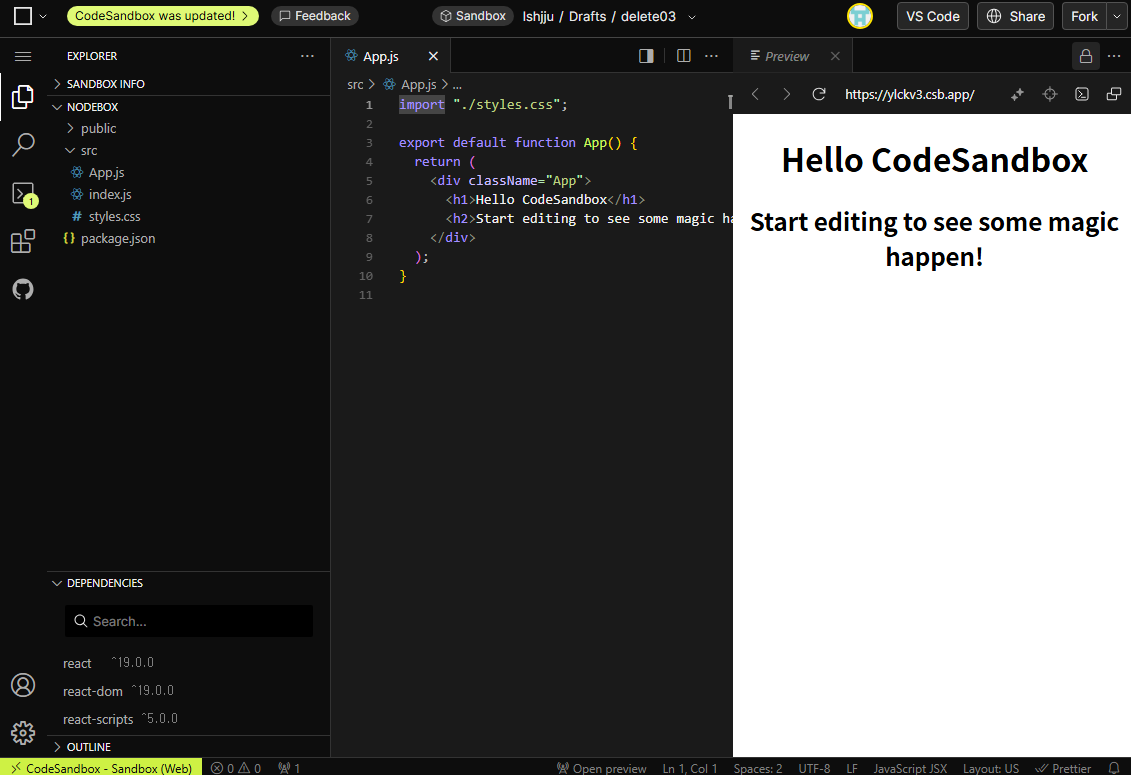The image size is (1131, 775).
Task: Select the react-scripts dependency entry
Action: pyautogui.click(x=120, y=719)
